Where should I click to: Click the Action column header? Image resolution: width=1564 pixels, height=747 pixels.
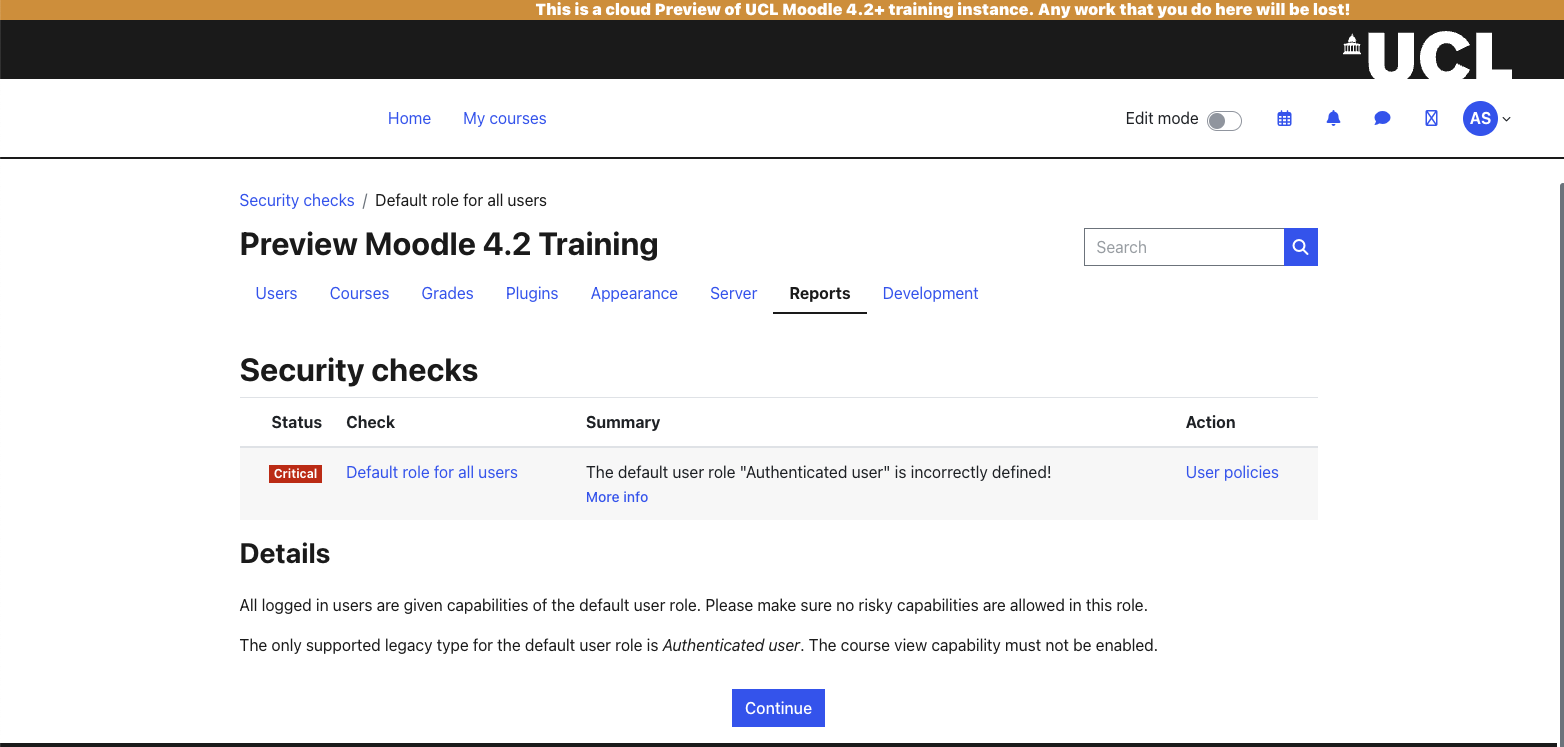[1210, 422]
